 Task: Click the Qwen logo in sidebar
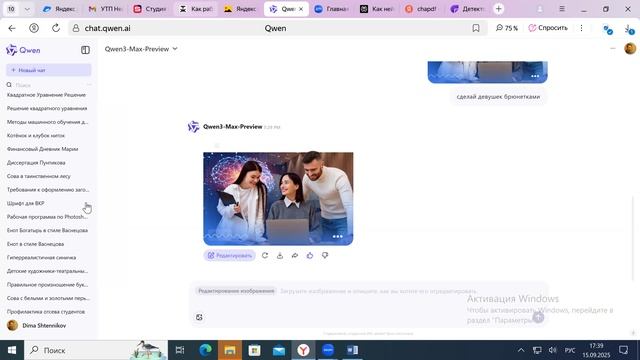point(23,50)
